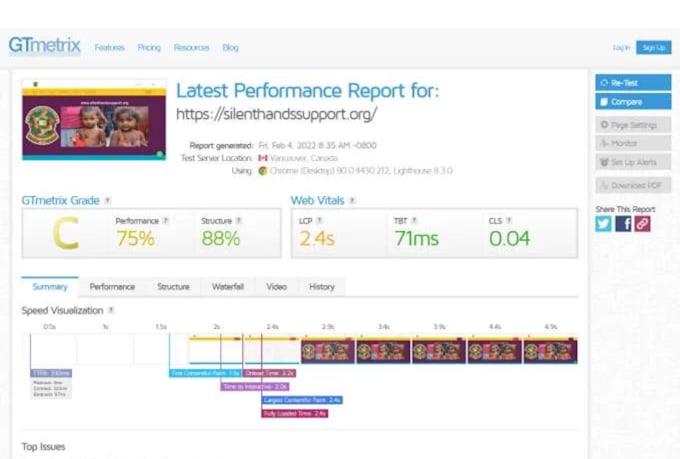Click help icon next to Speed Visualization
Screen dimensions: 680x459
111,310
